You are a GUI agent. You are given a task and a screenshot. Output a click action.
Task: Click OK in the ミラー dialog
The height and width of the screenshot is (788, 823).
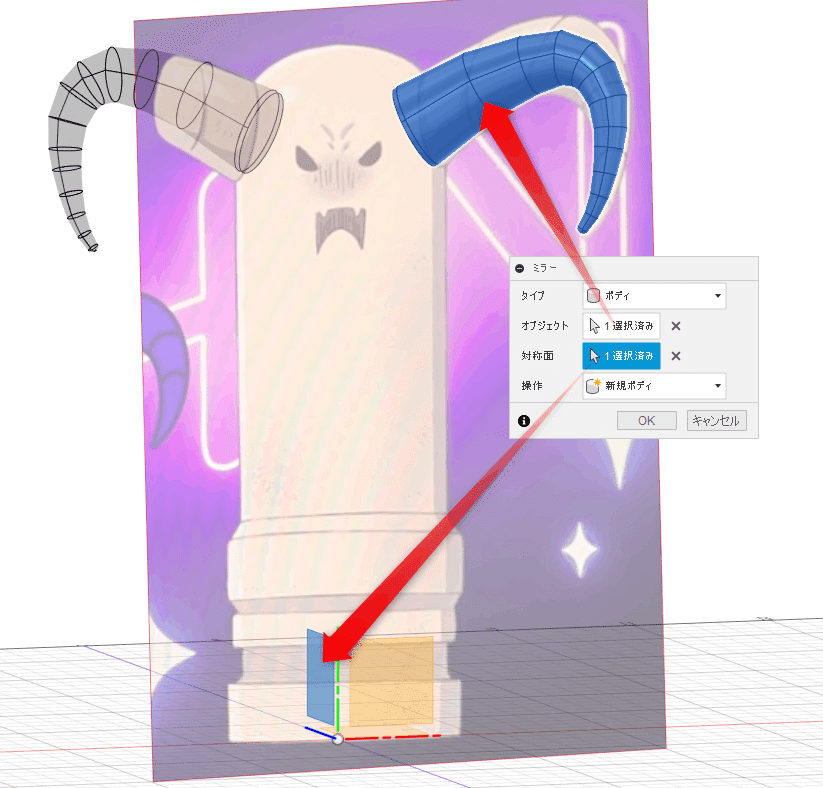point(647,421)
